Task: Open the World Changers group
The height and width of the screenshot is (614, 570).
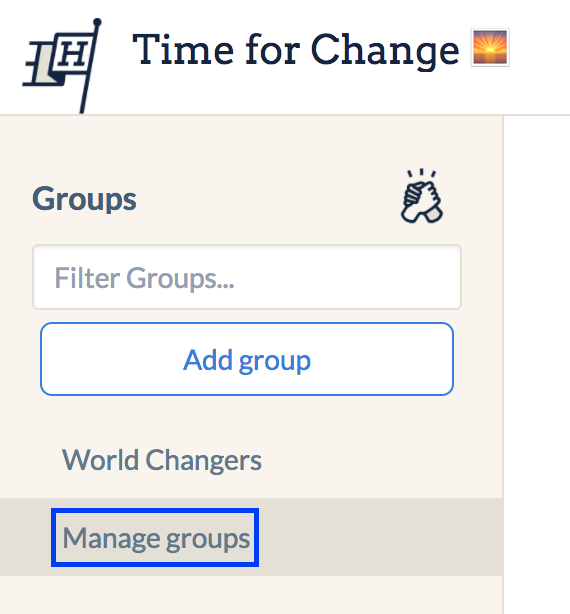Action: [162, 460]
